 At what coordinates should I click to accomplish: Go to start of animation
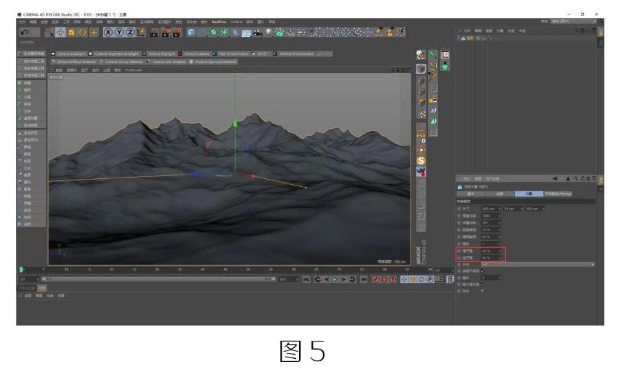(306, 280)
